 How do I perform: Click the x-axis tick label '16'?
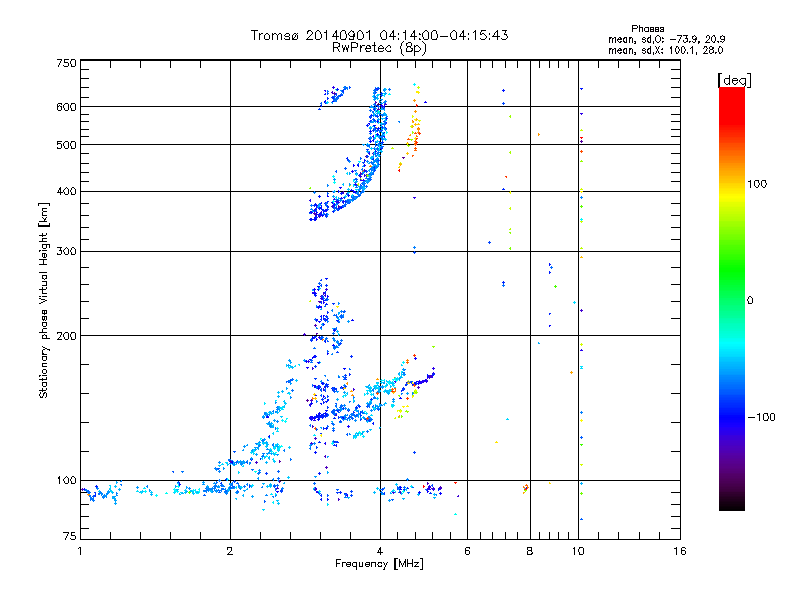point(680,551)
